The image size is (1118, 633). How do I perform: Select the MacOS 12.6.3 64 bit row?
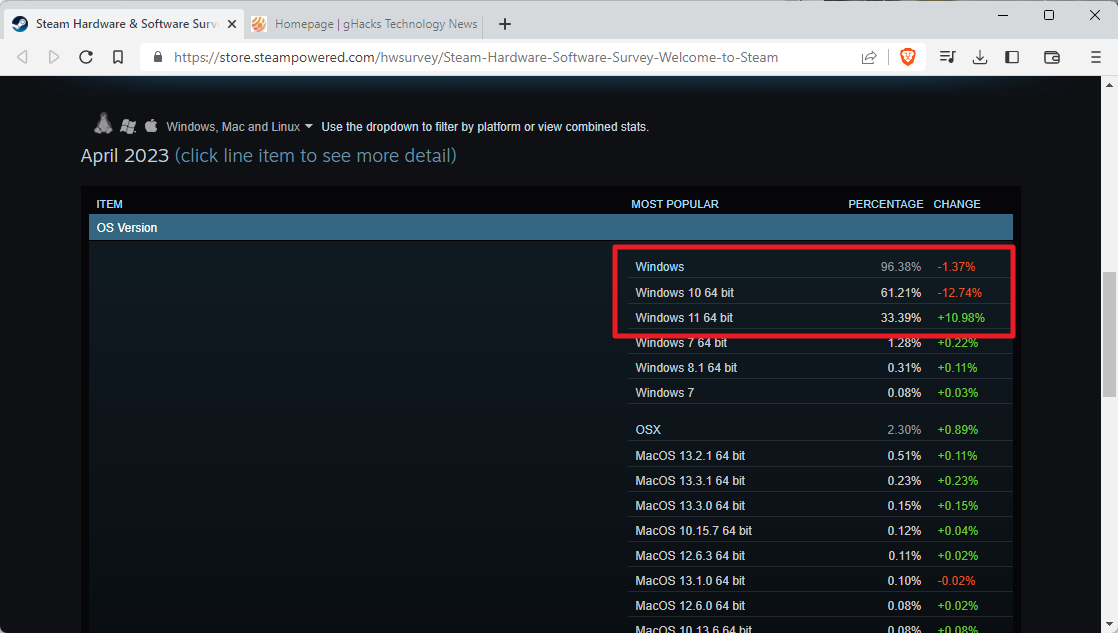pos(820,555)
